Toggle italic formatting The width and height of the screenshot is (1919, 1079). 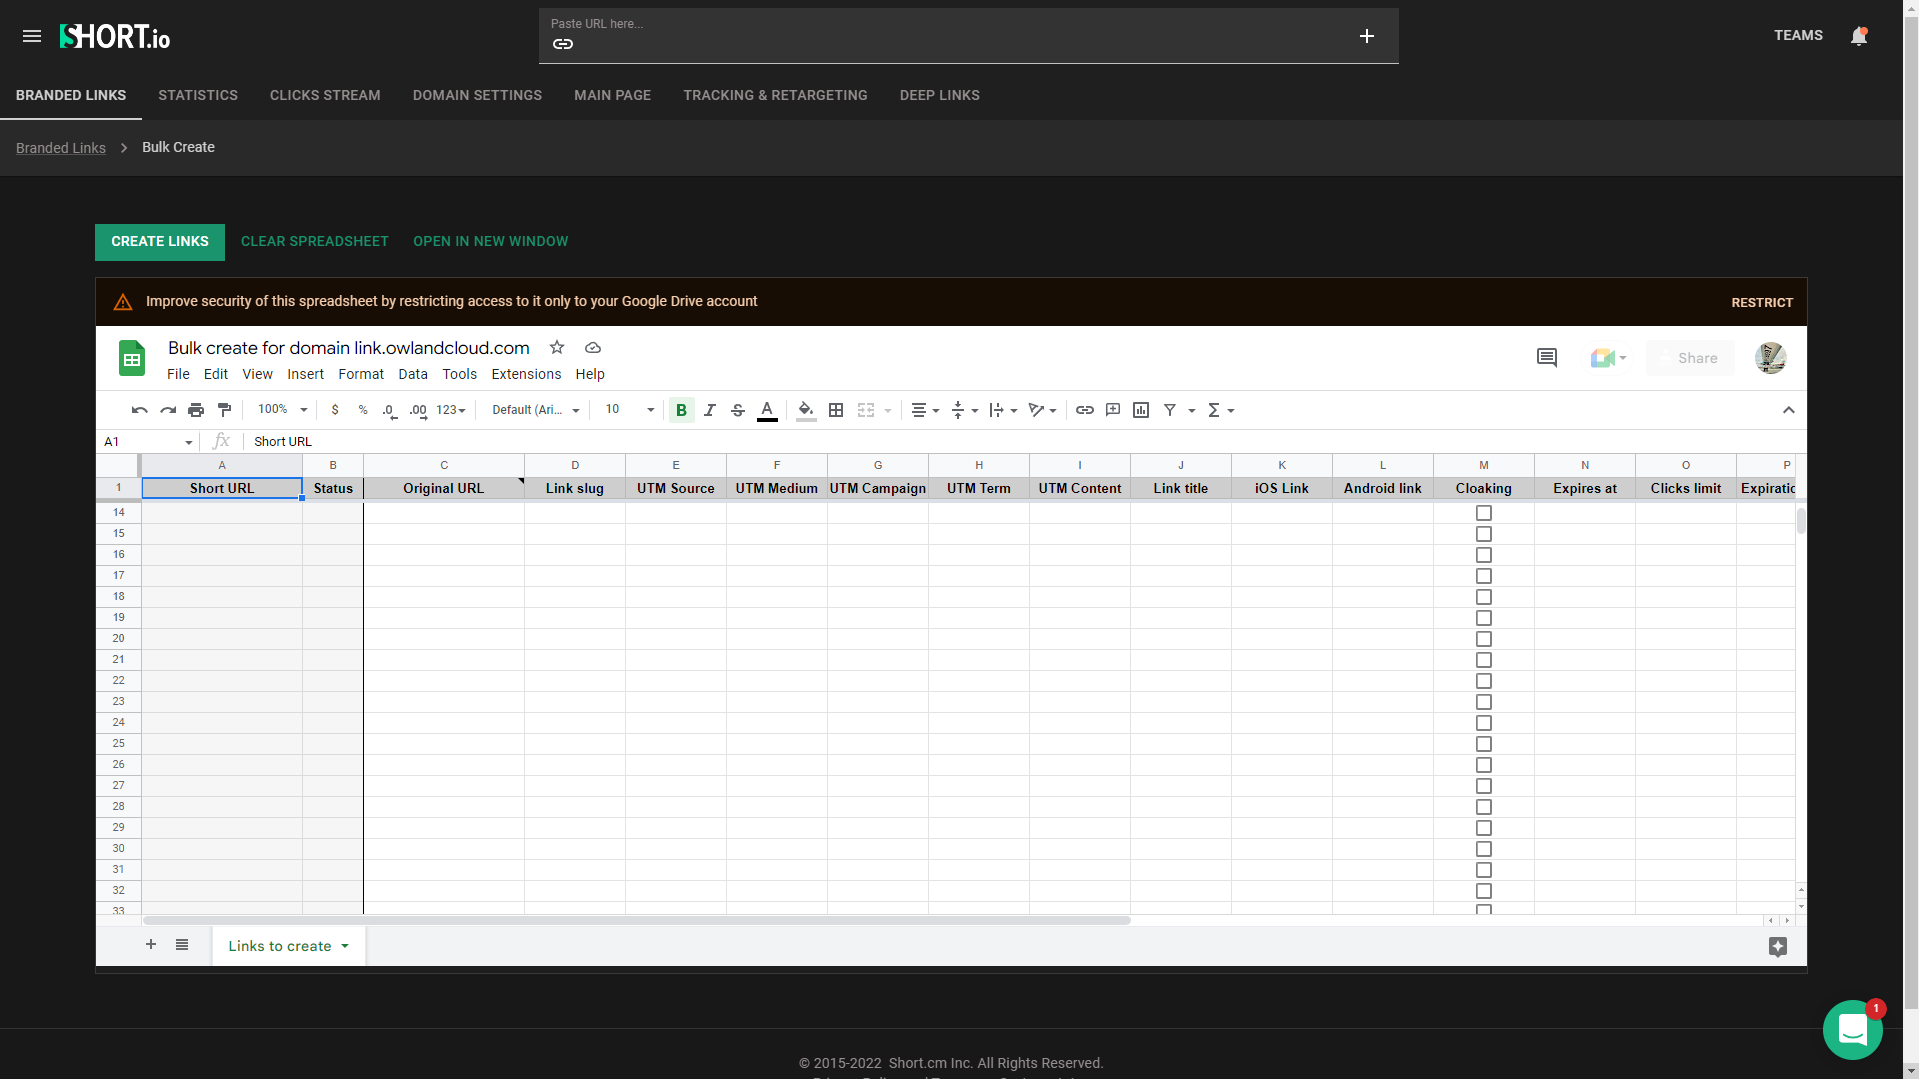710,410
